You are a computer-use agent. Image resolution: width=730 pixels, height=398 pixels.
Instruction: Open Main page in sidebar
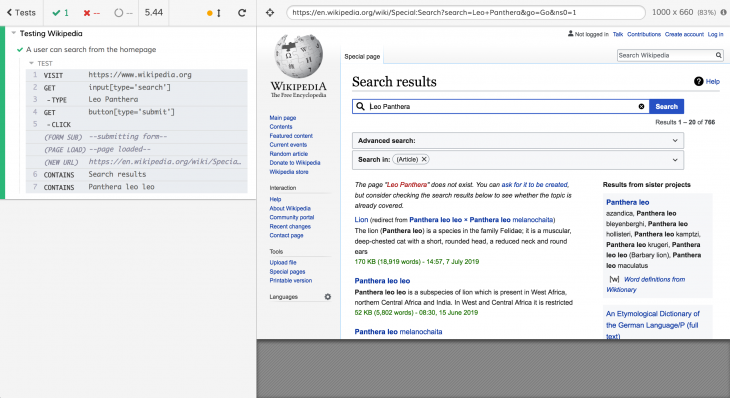[283, 118]
